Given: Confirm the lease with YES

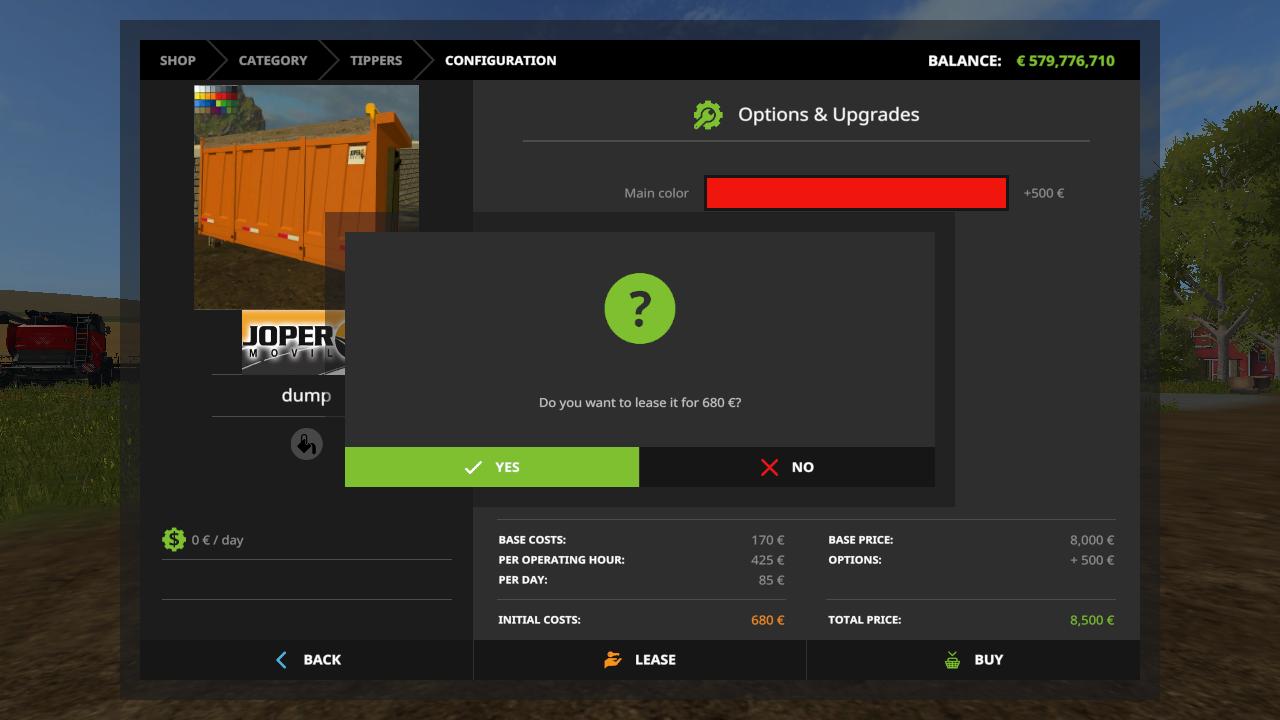Looking at the screenshot, I should click(x=492, y=467).
